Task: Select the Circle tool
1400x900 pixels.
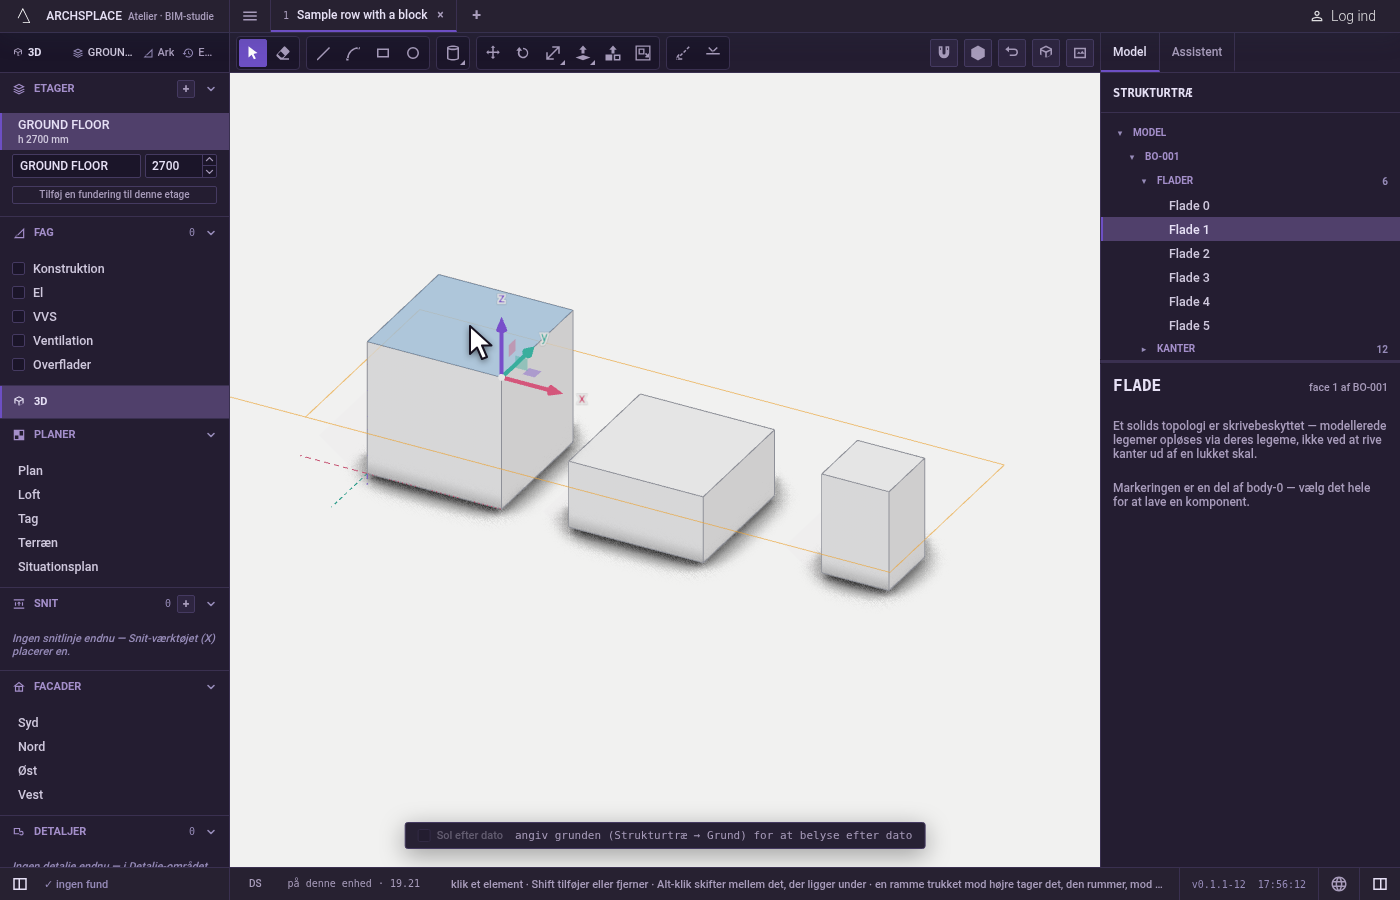Action: pyautogui.click(x=413, y=53)
